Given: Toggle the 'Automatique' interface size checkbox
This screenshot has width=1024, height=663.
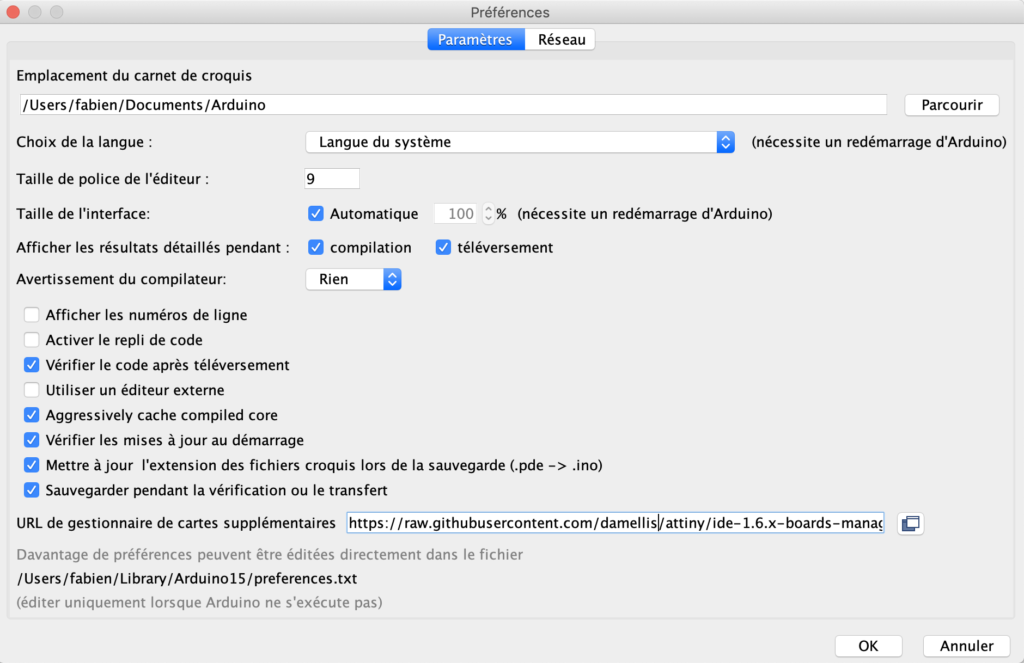Looking at the screenshot, I should tap(316, 213).
